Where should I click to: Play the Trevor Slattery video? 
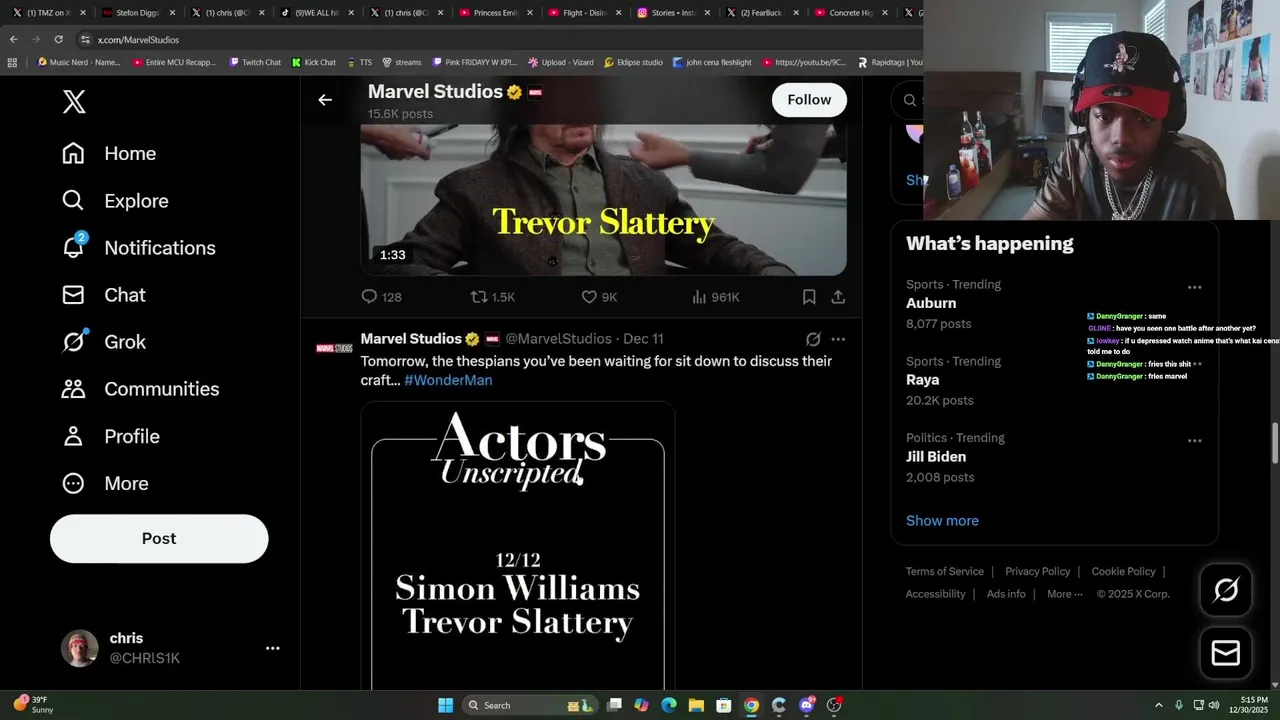(603, 199)
